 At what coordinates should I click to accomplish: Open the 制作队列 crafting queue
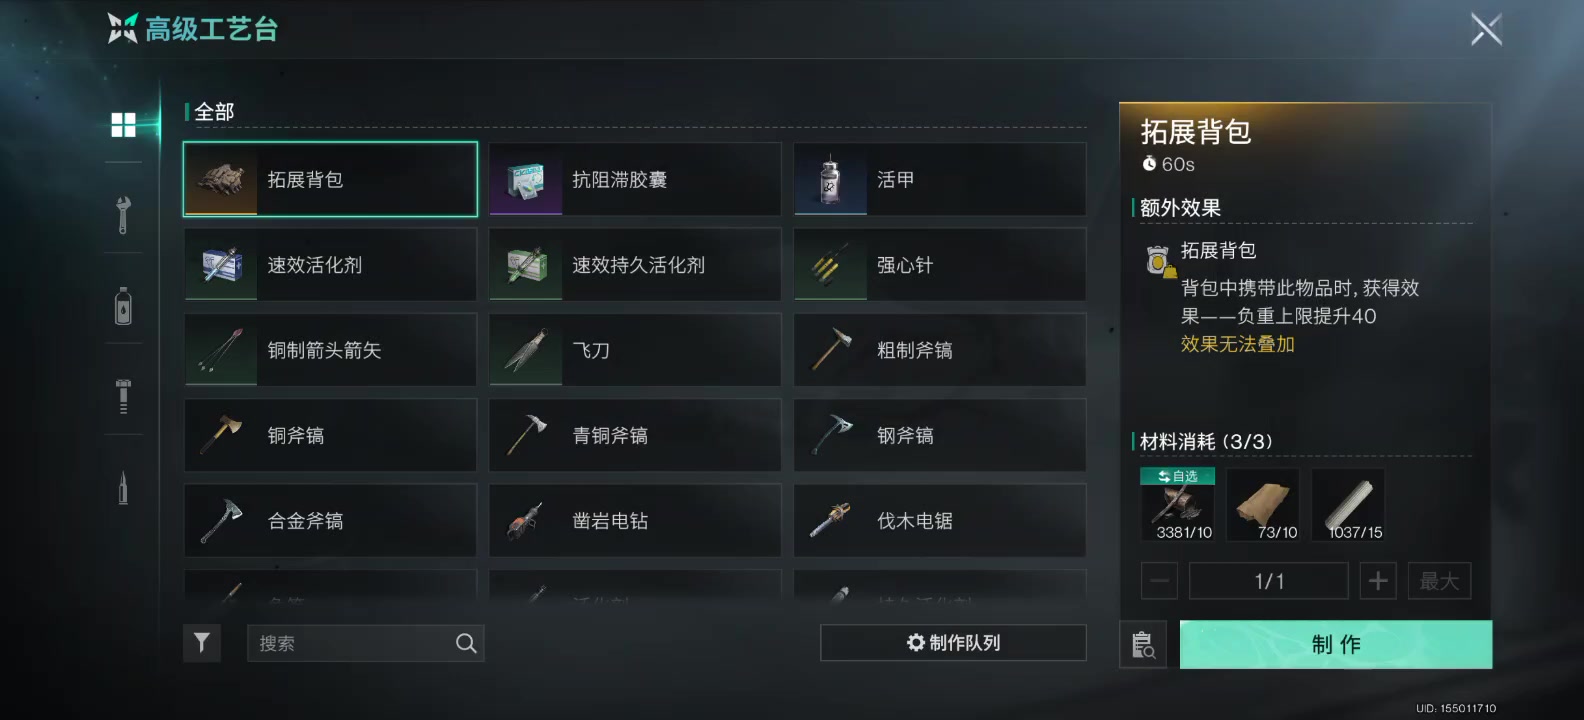(953, 643)
